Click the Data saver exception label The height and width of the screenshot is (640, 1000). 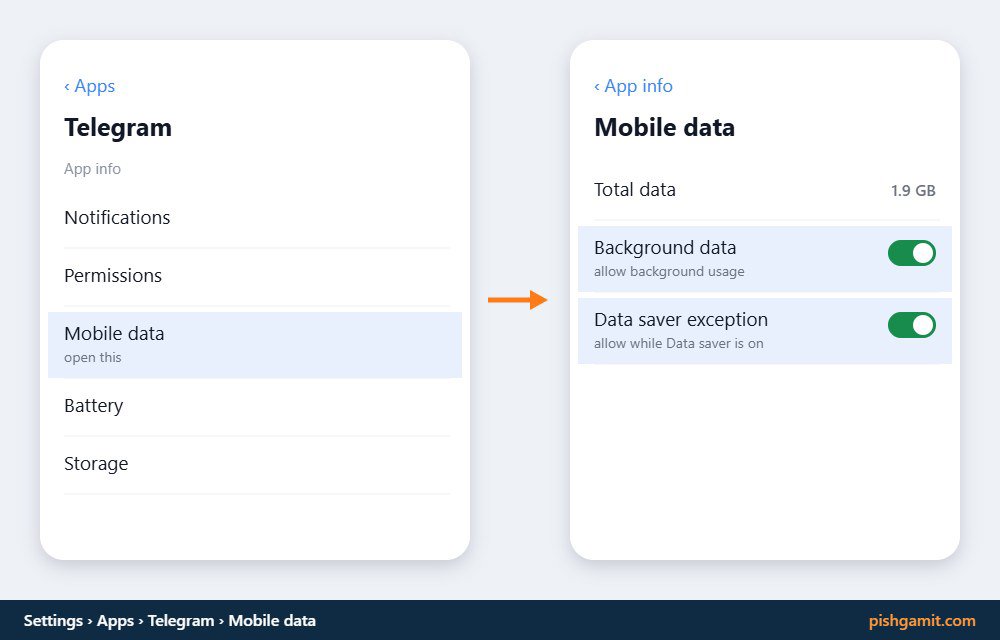681,319
